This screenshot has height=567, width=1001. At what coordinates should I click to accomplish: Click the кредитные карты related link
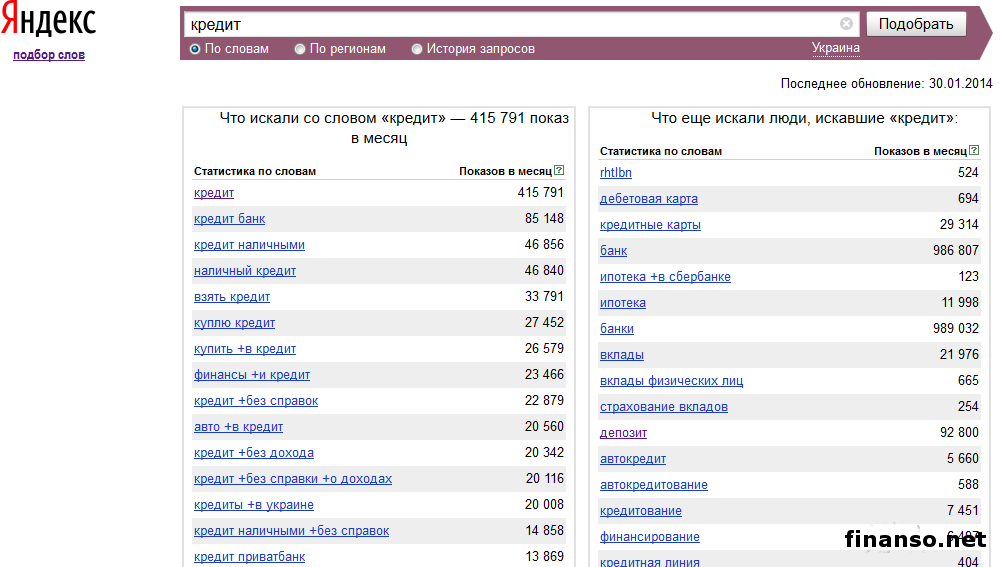(650, 225)
